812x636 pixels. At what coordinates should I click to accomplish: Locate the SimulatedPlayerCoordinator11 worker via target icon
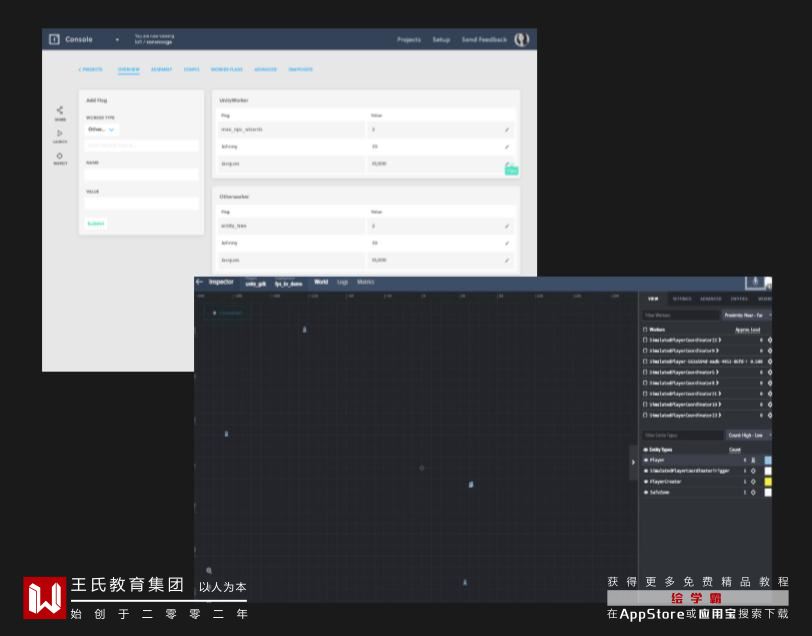click(x=770, y=340)
